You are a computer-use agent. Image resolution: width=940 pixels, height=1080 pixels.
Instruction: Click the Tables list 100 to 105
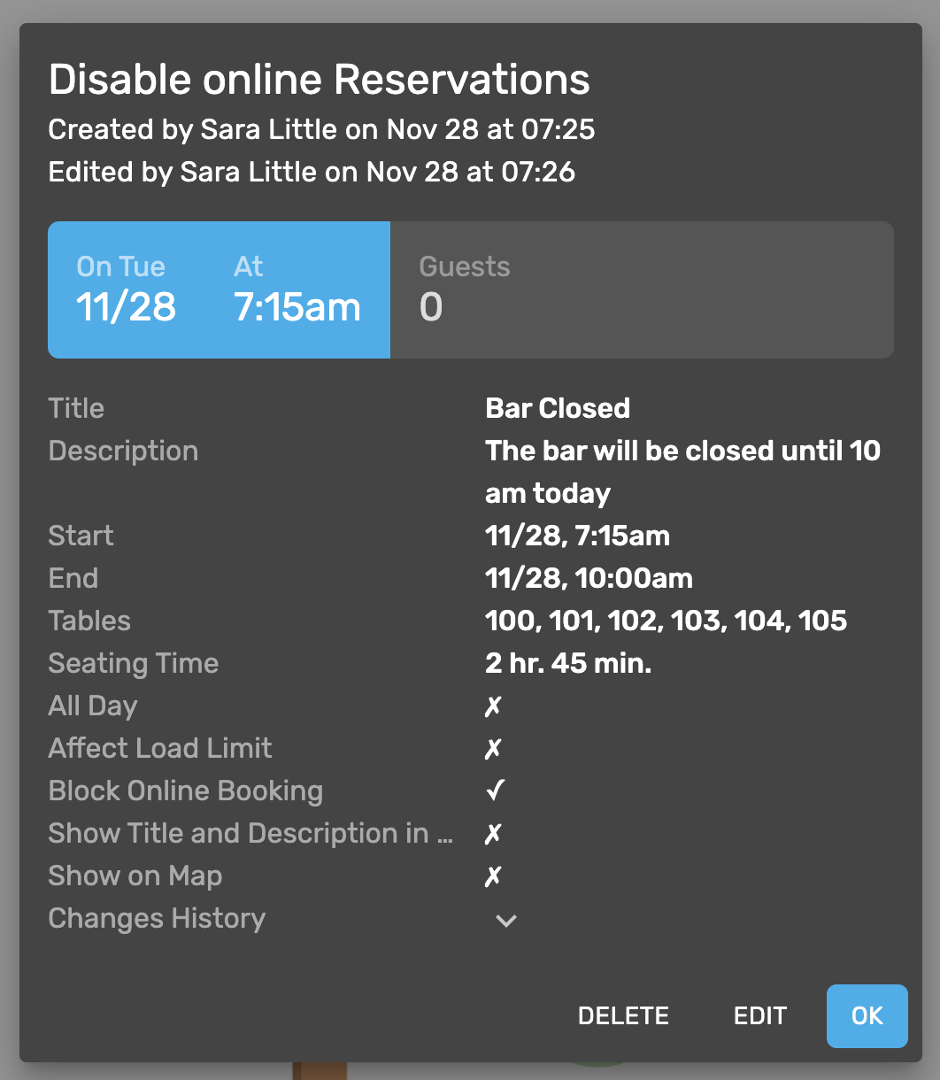(666, 621)
